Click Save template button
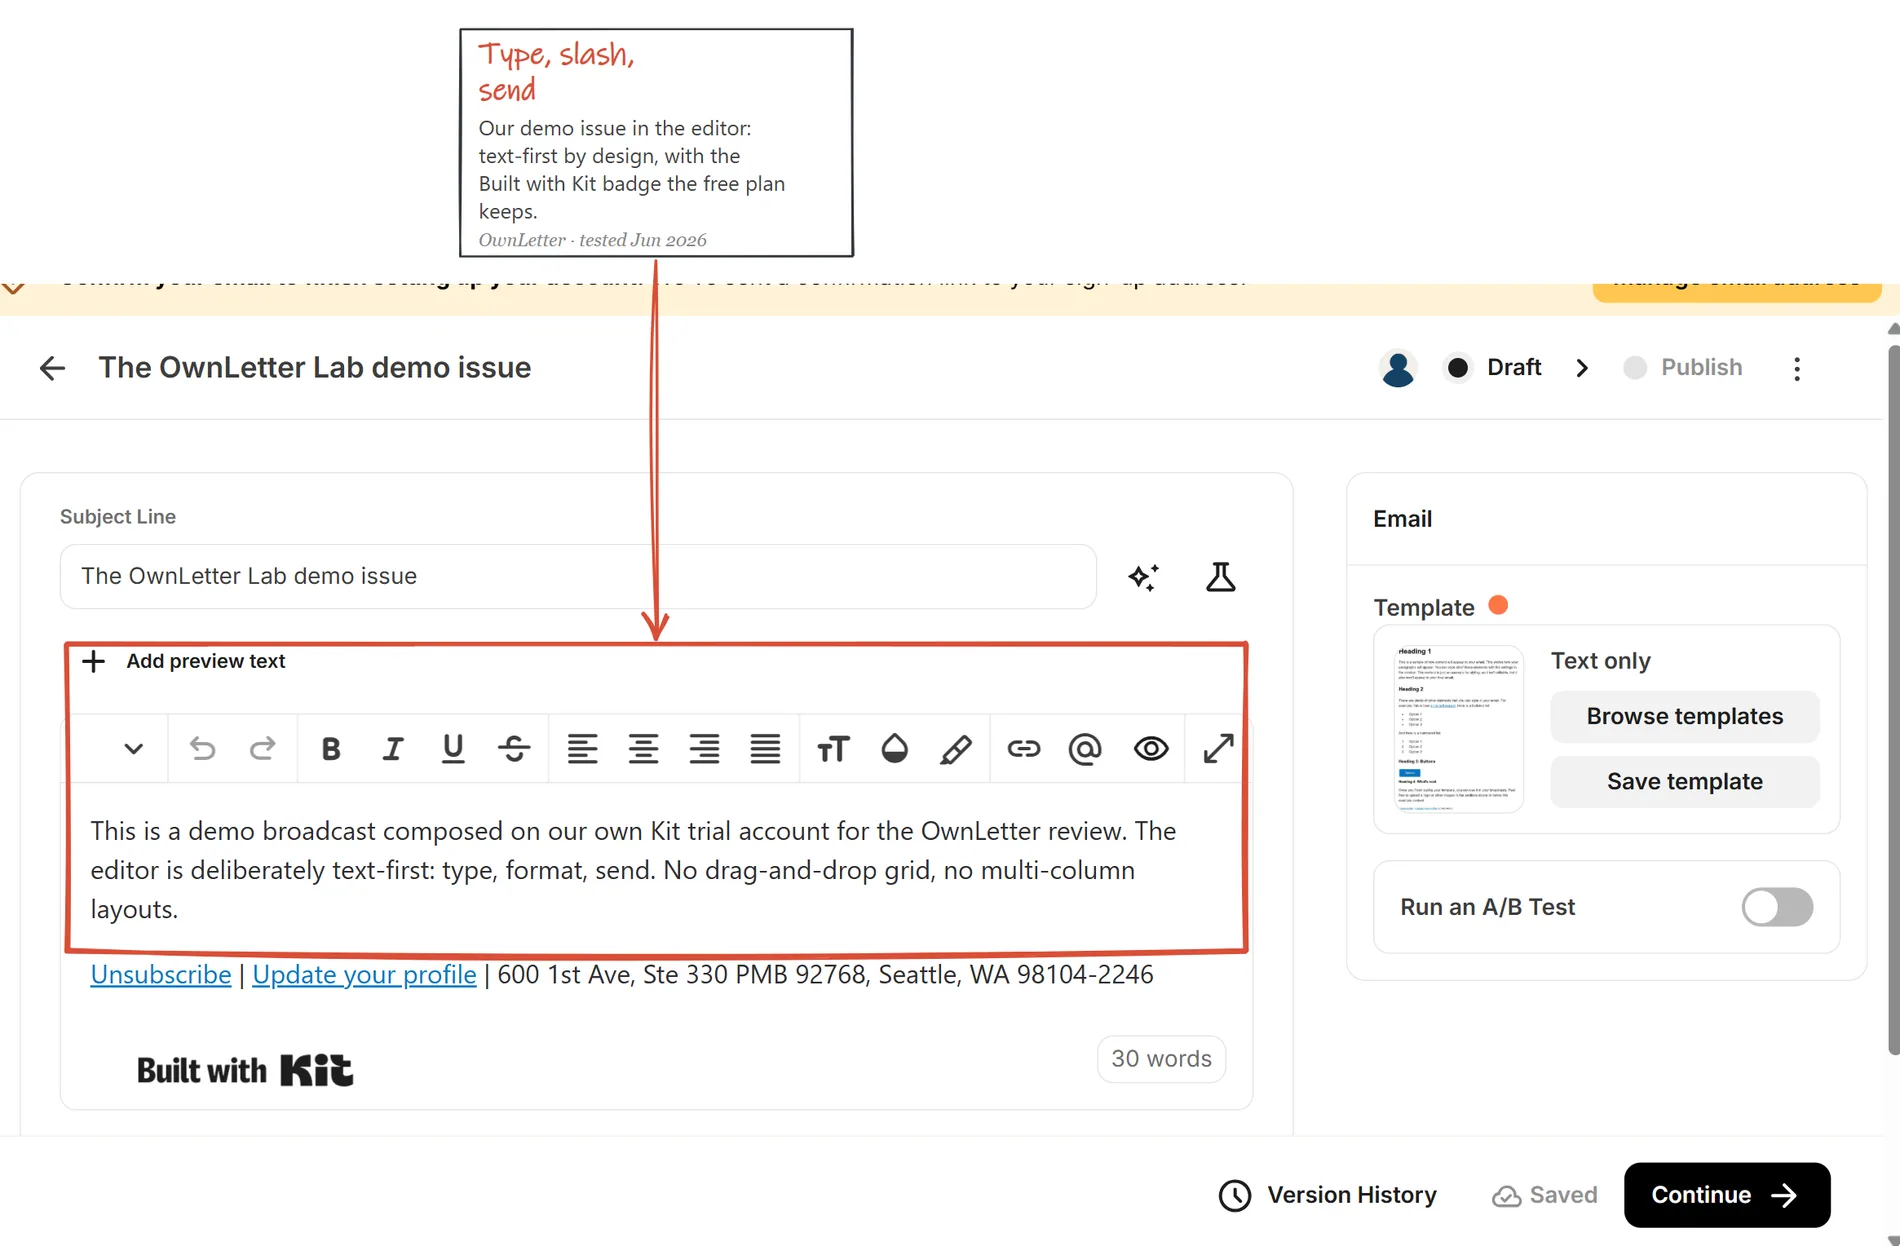This screenshot has width=1900, height=1246. [x=1685, y=782]
